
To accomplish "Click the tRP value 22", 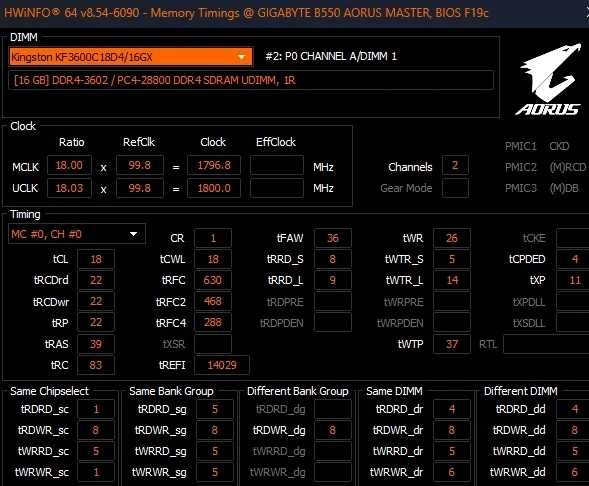I will pyautogui.click(x=96, y=322).
